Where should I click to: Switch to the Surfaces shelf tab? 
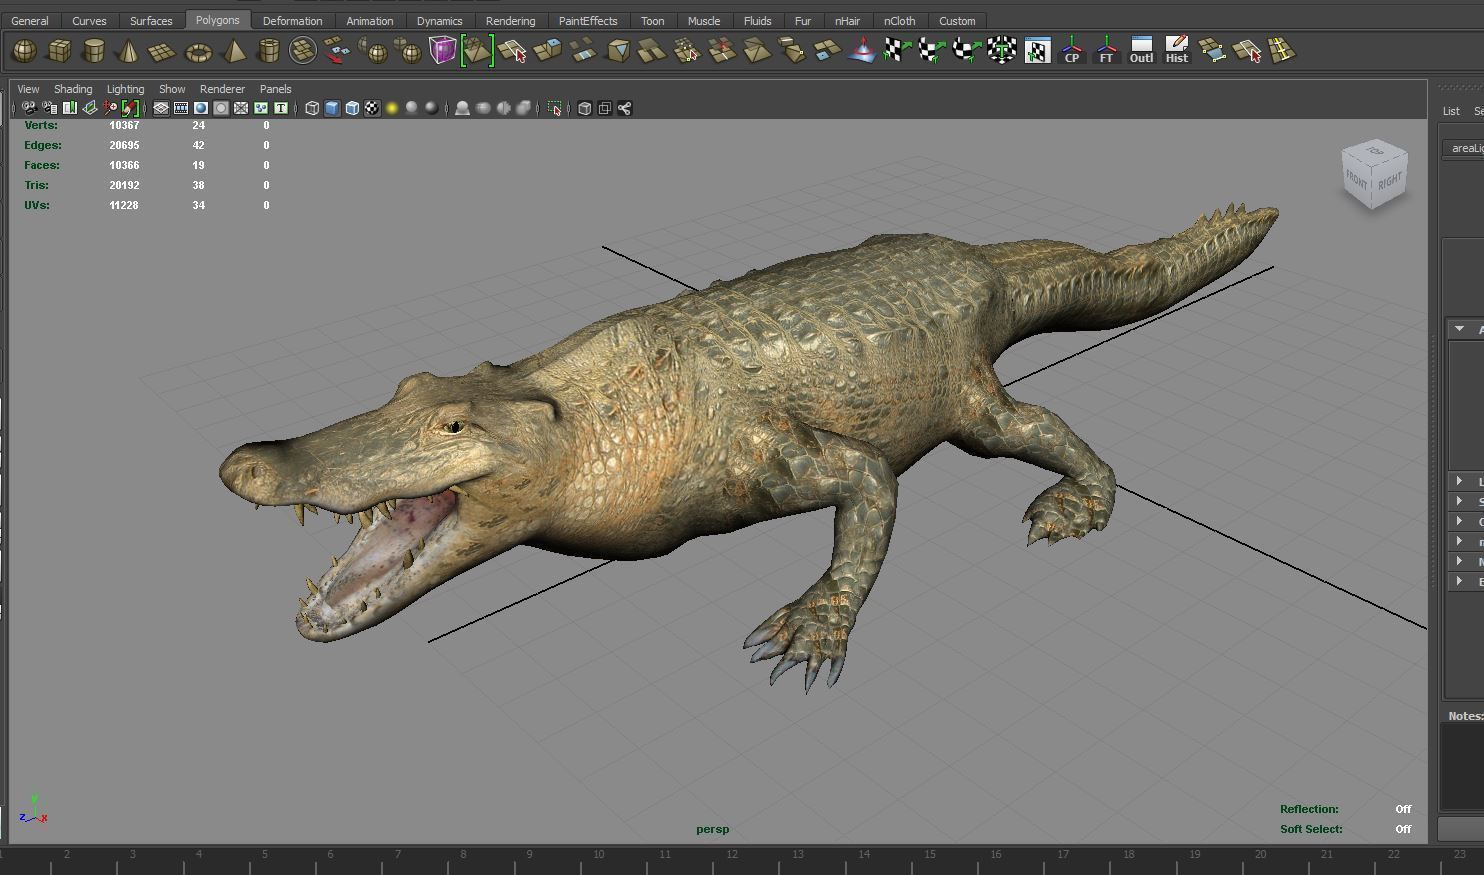[151, 20]
